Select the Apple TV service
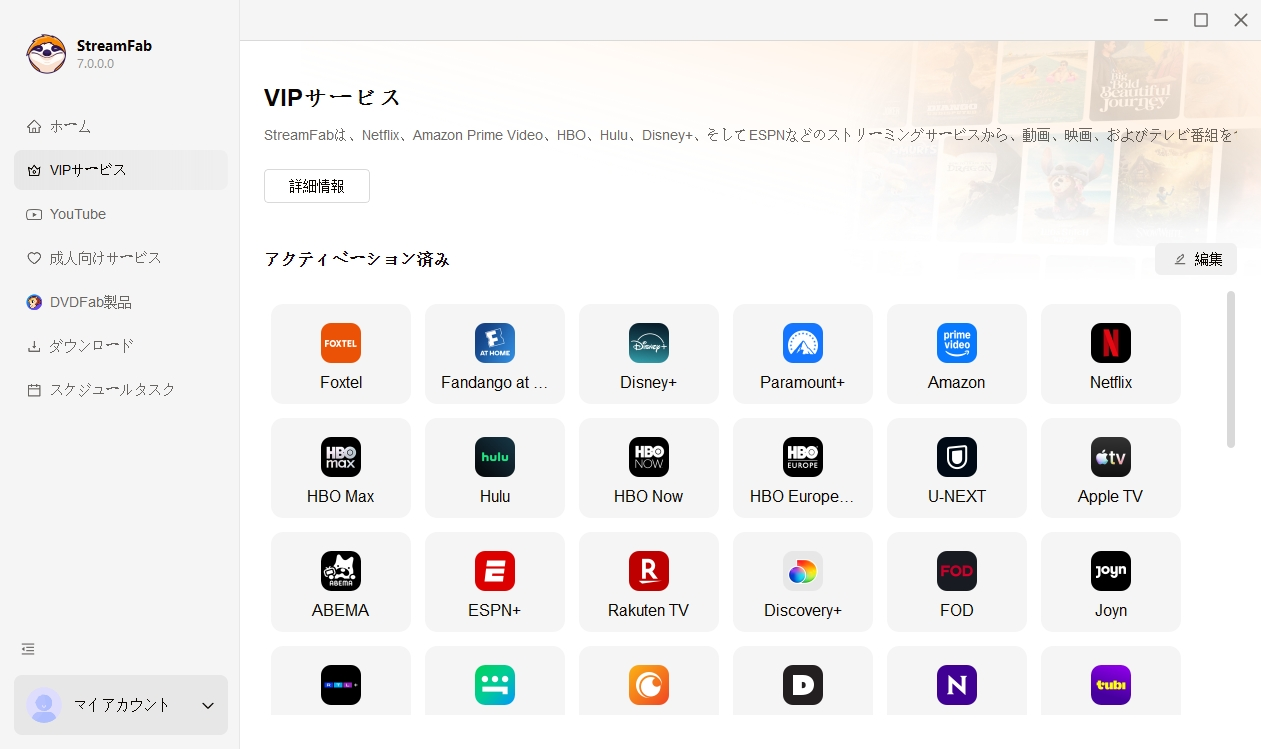The width and height of the screenshot is (1261, 749). point(1110,467)
